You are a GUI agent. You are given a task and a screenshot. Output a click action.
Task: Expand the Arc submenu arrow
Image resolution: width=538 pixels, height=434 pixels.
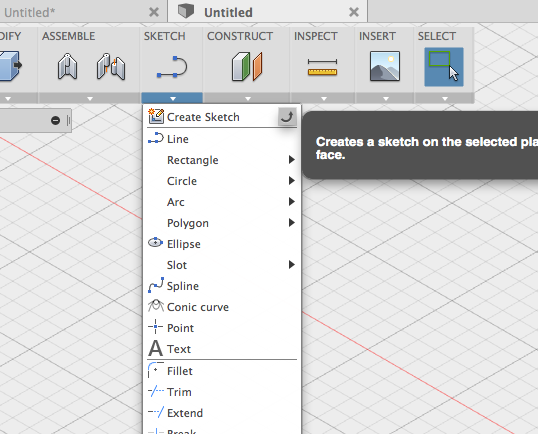tap(292, 202)
